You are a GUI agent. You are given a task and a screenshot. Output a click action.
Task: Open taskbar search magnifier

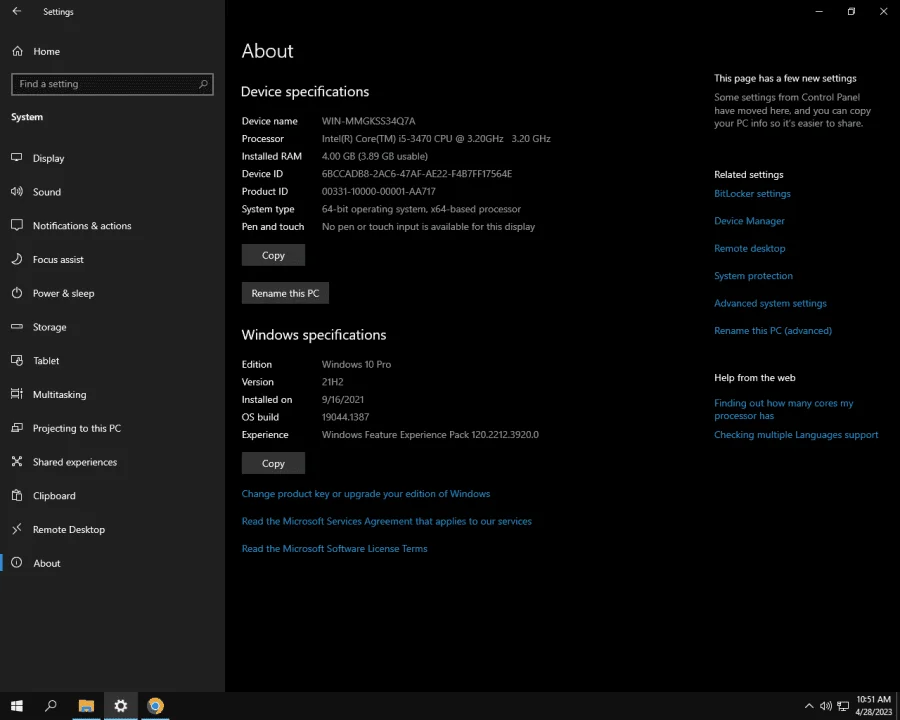coord(51,706)
